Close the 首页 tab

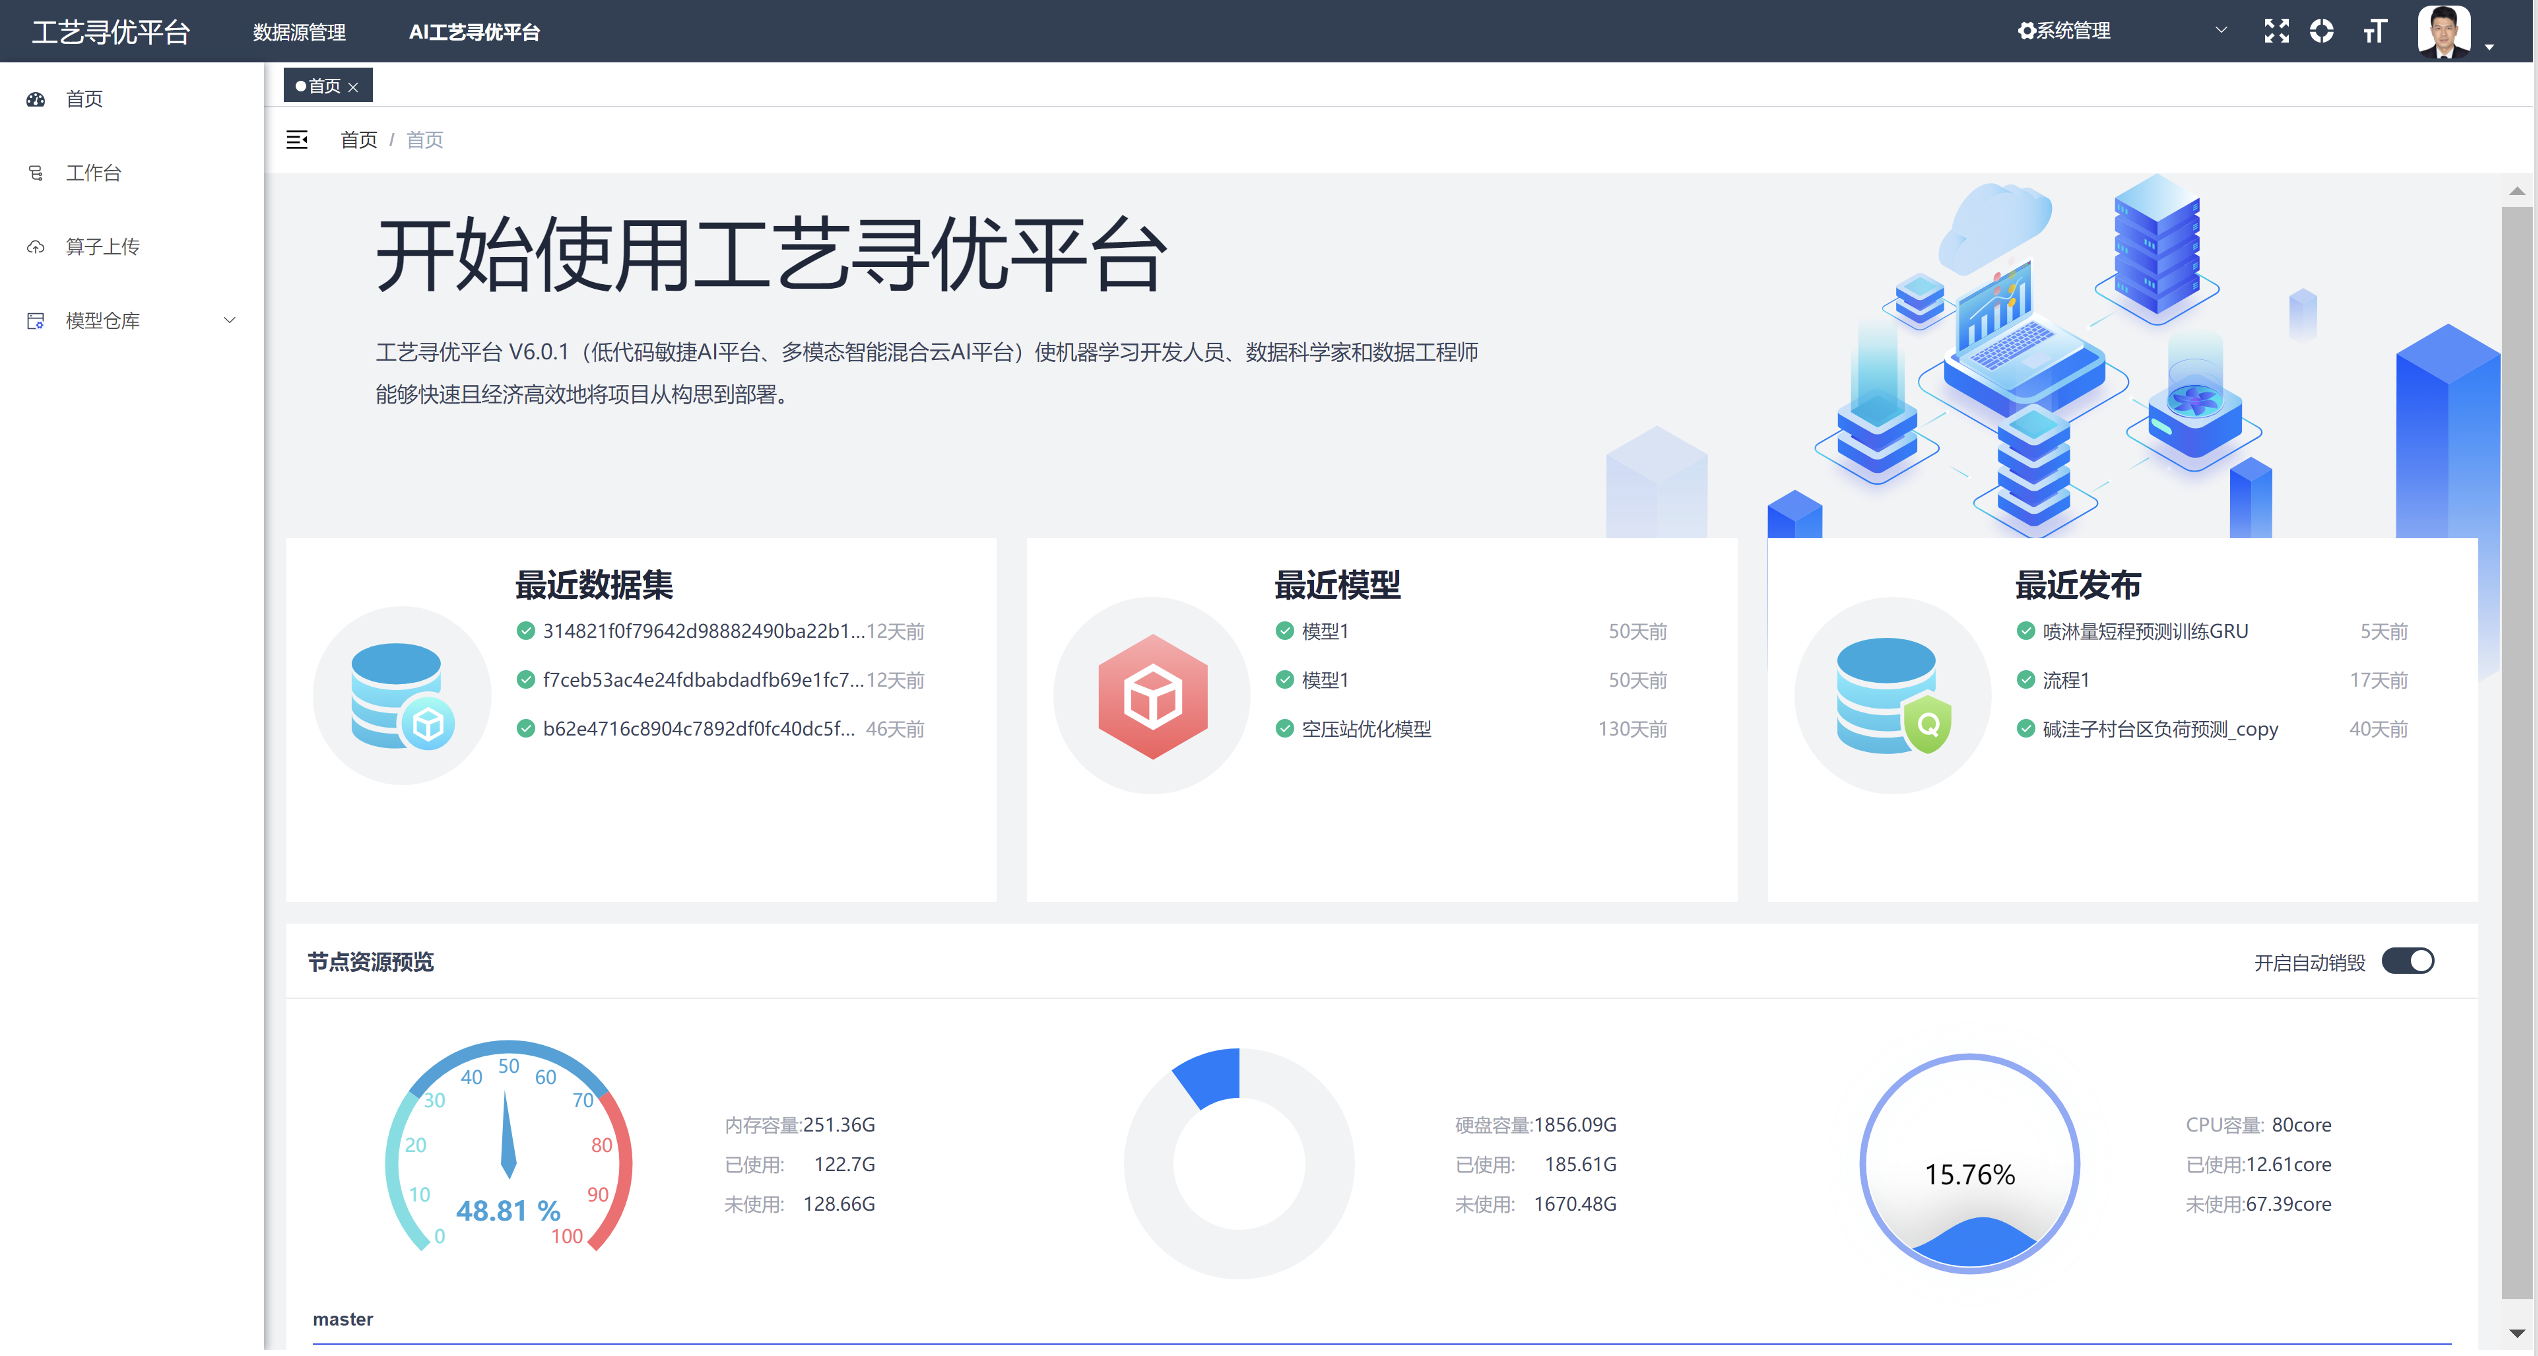(353, 87)
